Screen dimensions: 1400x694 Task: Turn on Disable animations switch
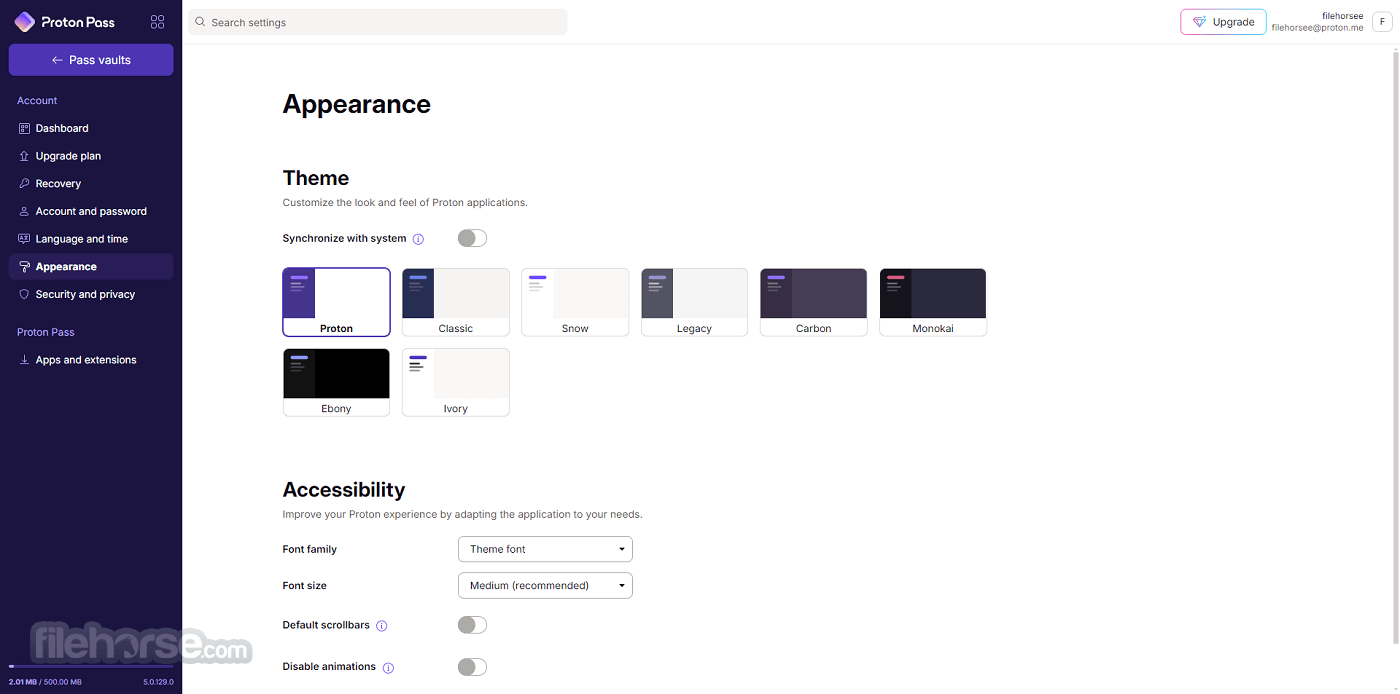tap(472, 667)
